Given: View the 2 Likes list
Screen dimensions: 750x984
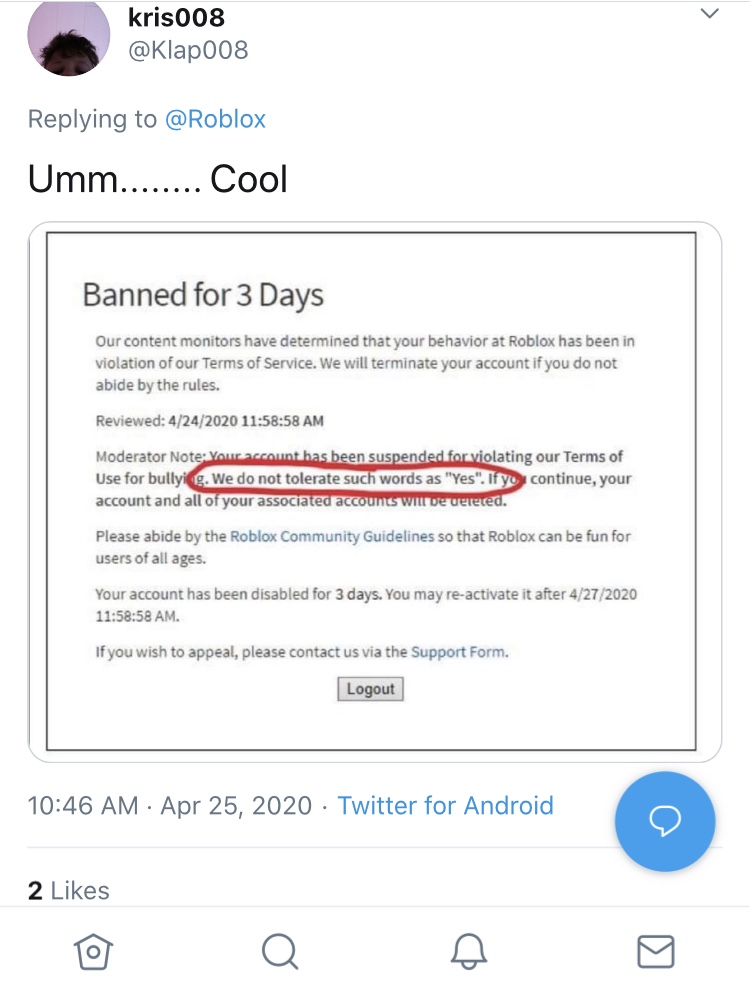Looking at the screenshot, I should point(68,890).
